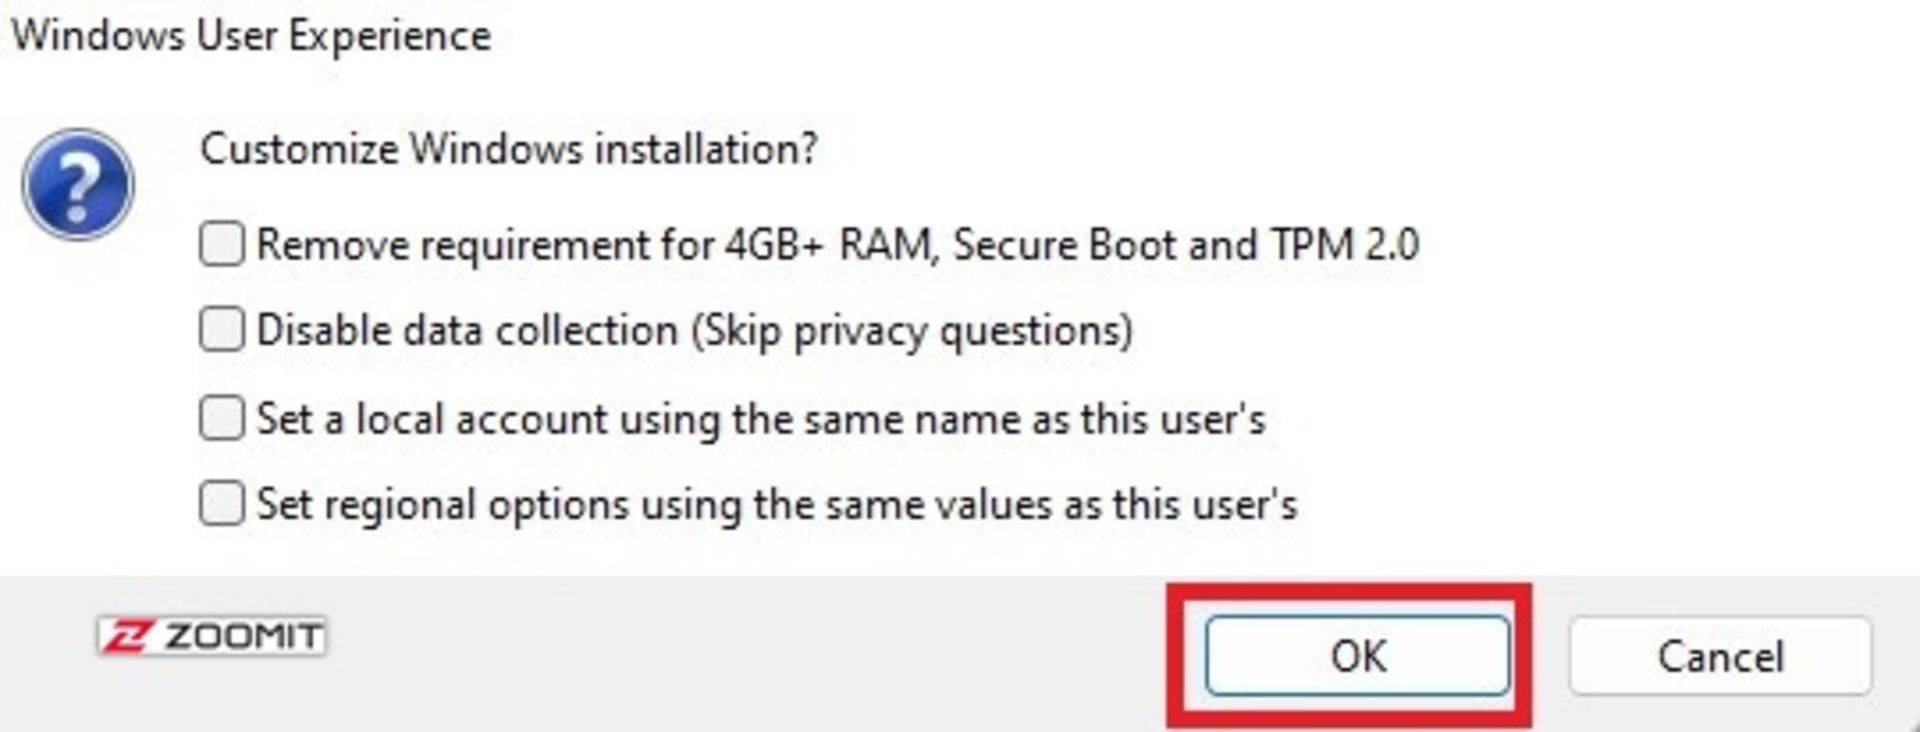Tick the Disable data collection checkbox

221,330
